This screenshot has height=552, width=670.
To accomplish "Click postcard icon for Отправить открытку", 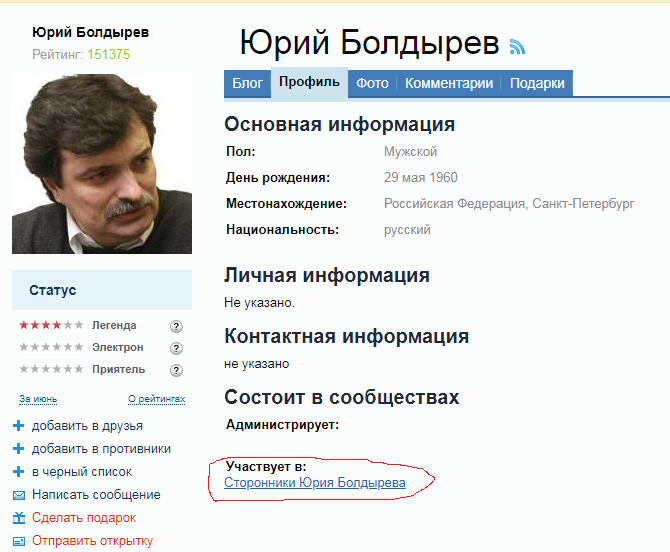I will (x=19, y=541).
